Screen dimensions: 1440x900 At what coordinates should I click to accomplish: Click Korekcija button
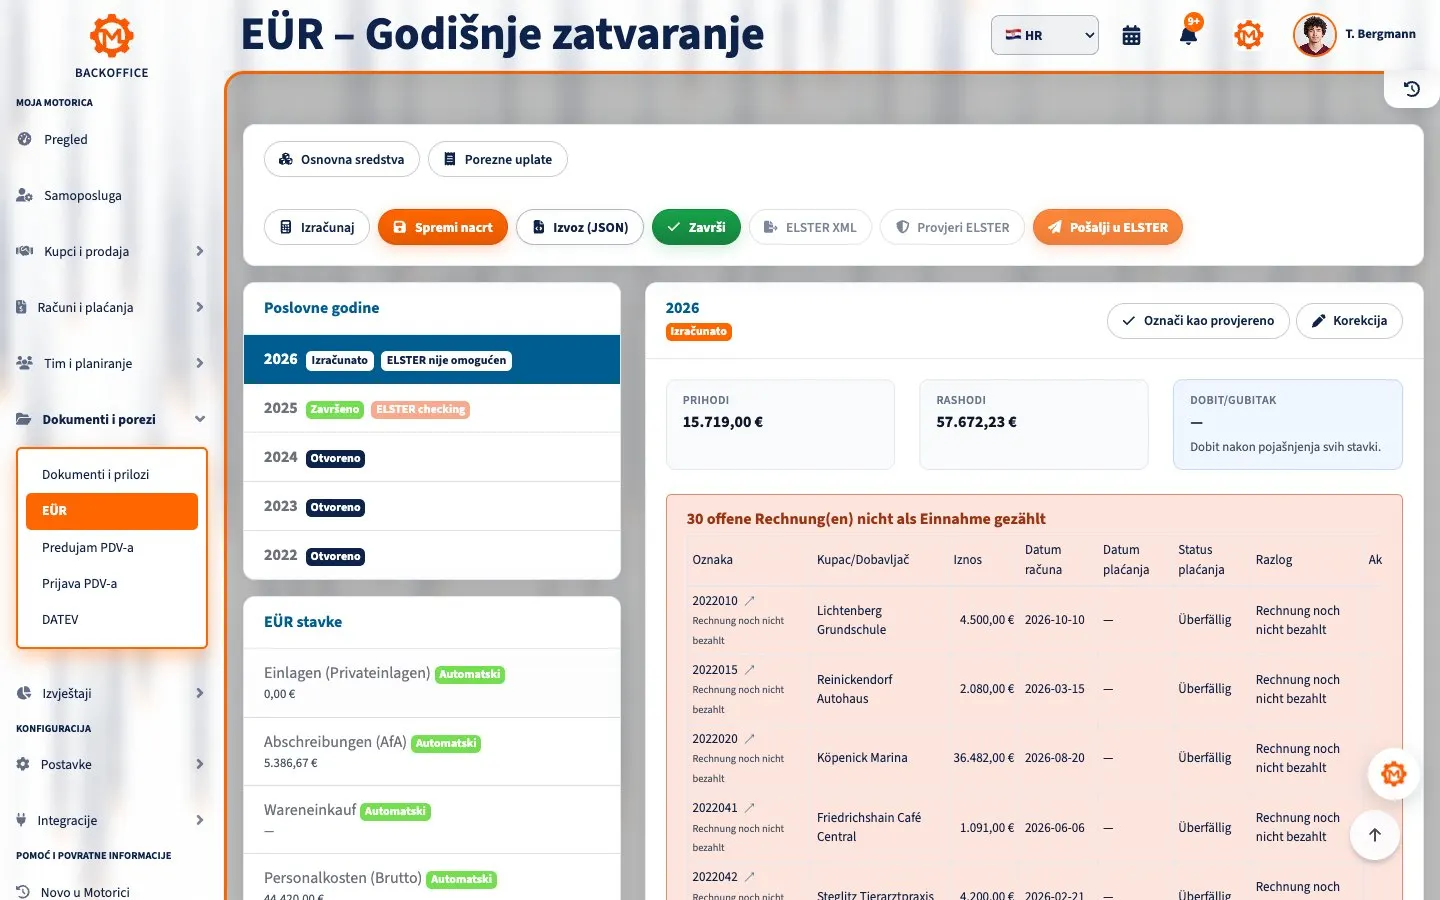pyautogui.click(x=1349, y=321)
